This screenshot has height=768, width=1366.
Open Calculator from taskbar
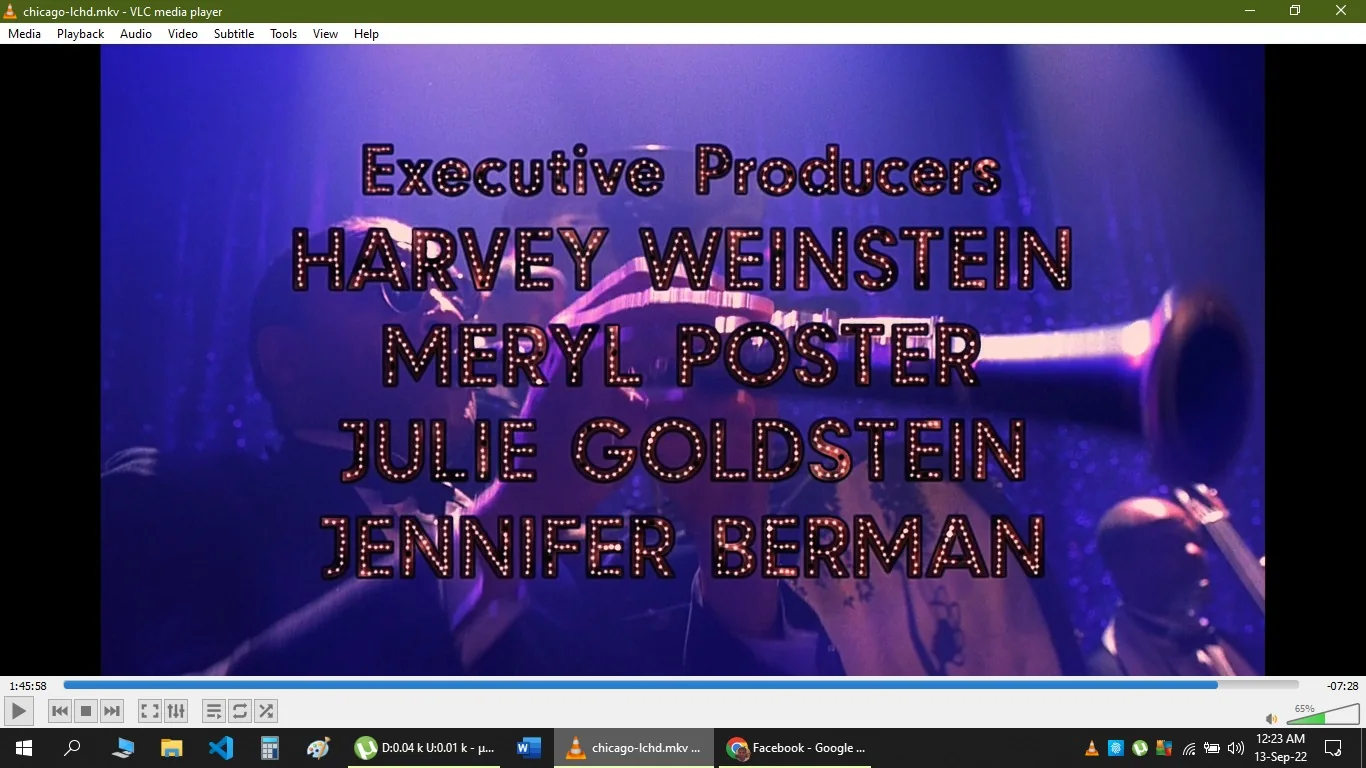point(270,748)
